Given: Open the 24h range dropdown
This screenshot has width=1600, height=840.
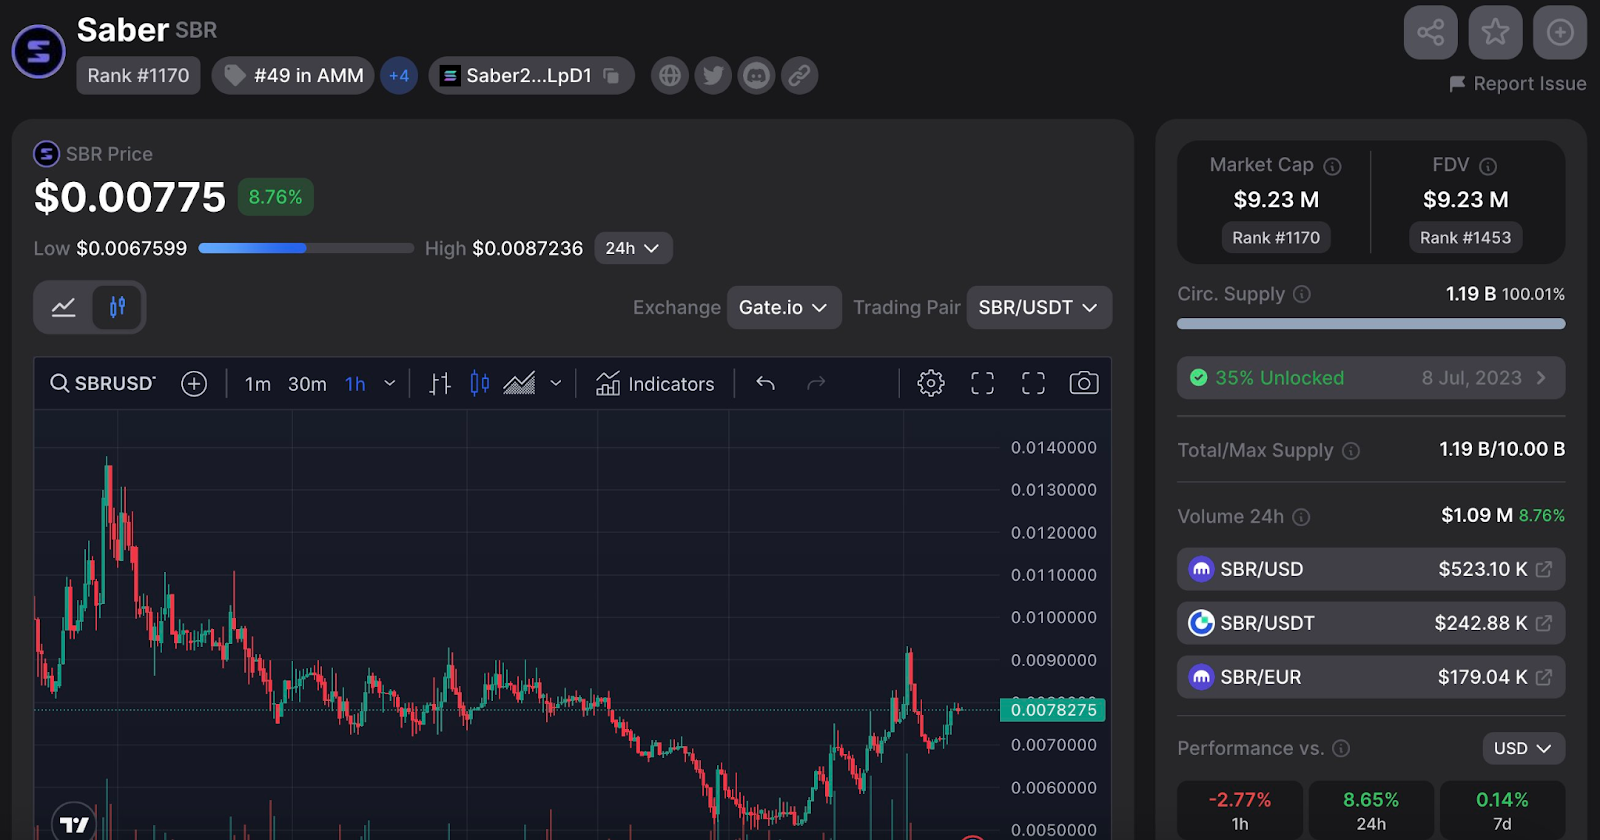Looking at the screenshot, I should tap(633, 248).
